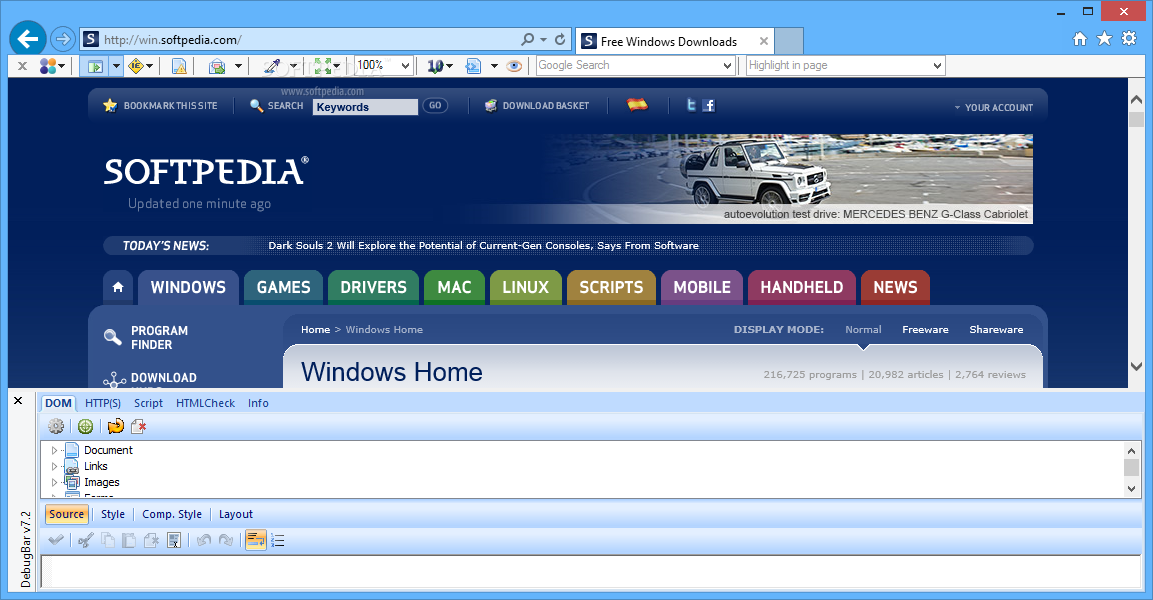Image resolution: width=1153 pixels, height=600 pixels.
Task: Open the DRIVERS category tab
Action: (373, 288)
